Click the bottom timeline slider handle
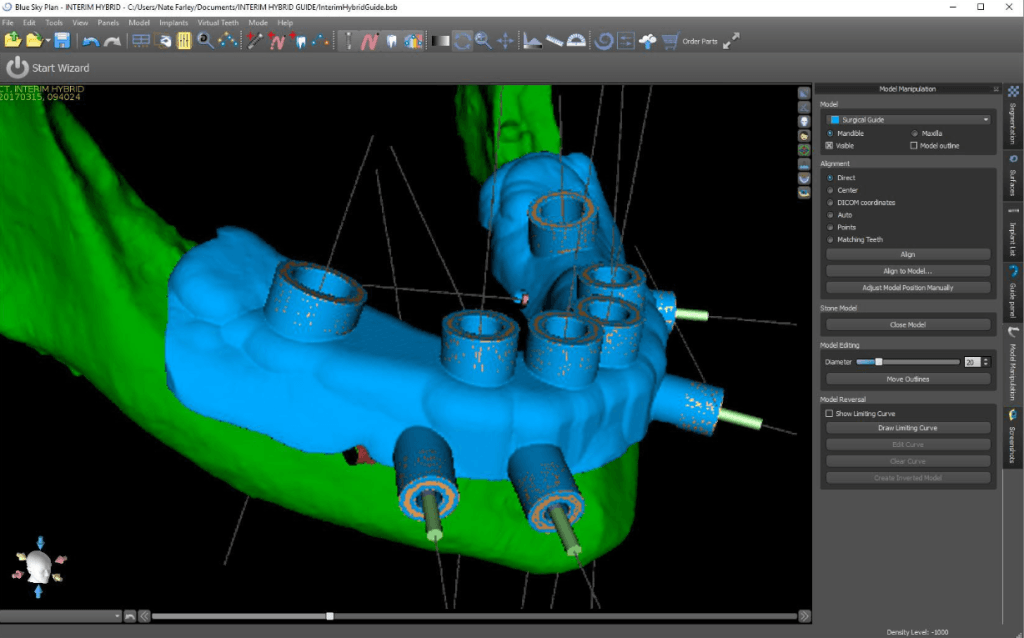Screen dimensions: 1024x638 click(x=330, y=616)
